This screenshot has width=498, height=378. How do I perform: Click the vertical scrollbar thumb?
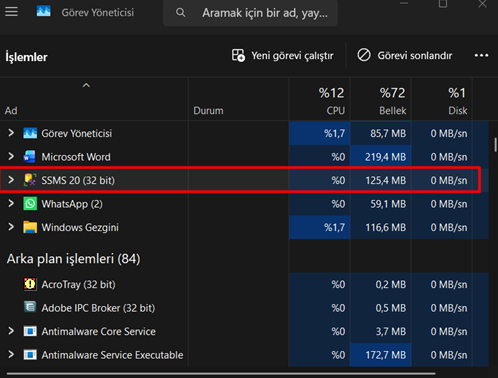point(495,144)
